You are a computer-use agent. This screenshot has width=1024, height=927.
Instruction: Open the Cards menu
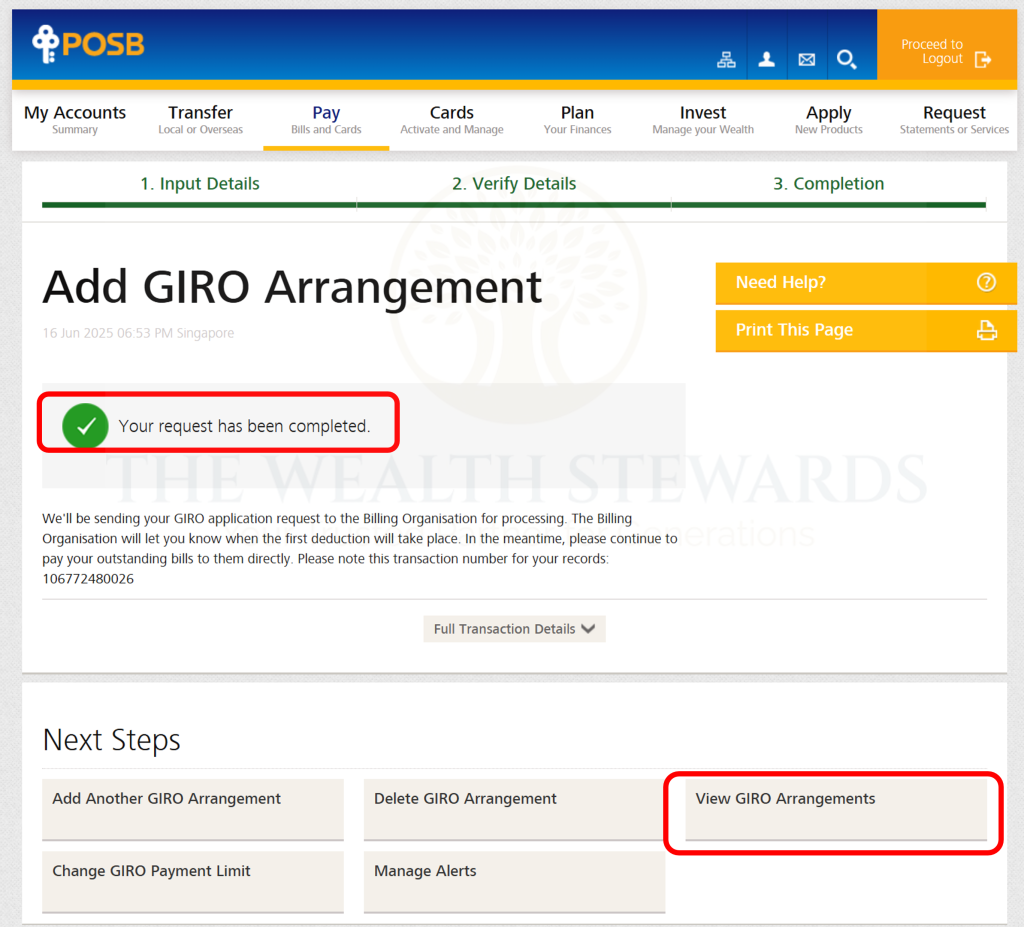click(x=451, y=120)
